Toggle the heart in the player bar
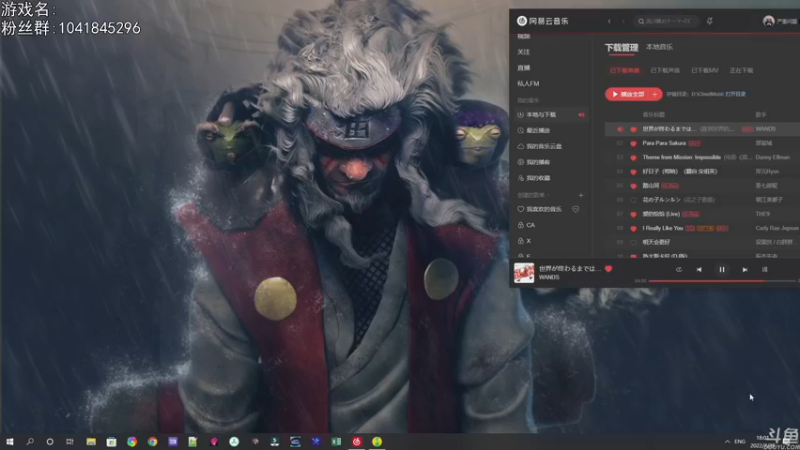 [x=609, y=269]
